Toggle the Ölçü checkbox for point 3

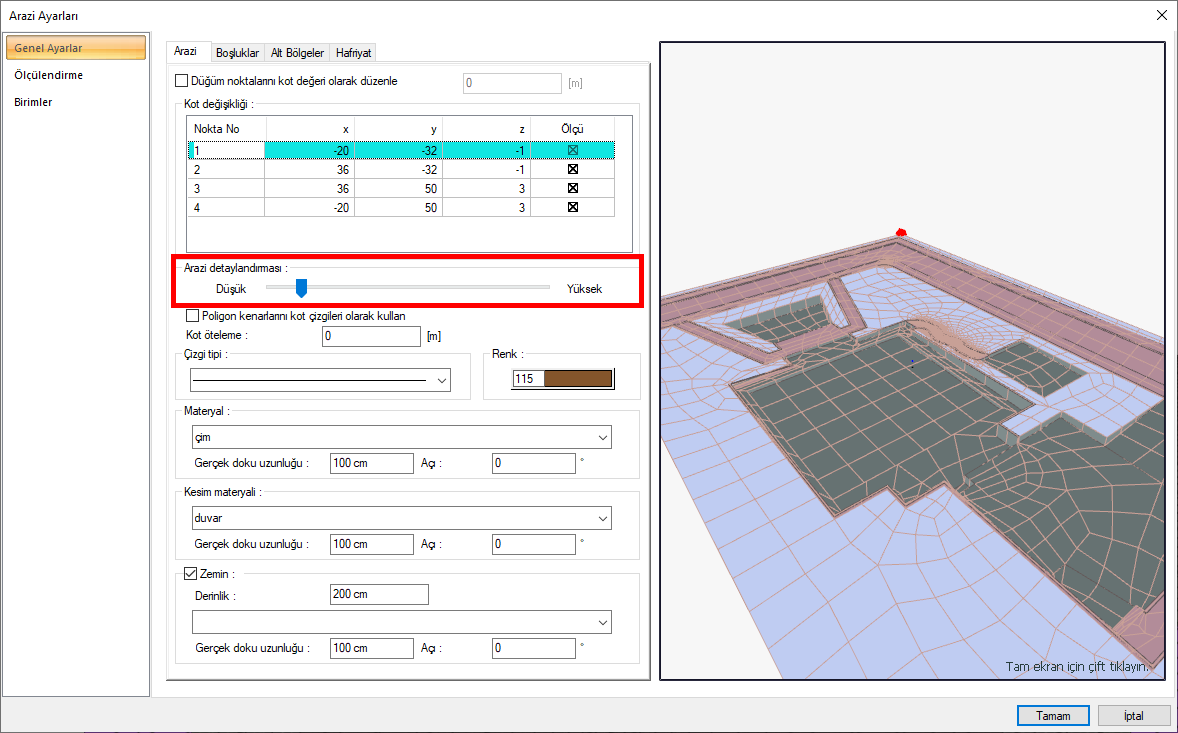click(573, 188)
